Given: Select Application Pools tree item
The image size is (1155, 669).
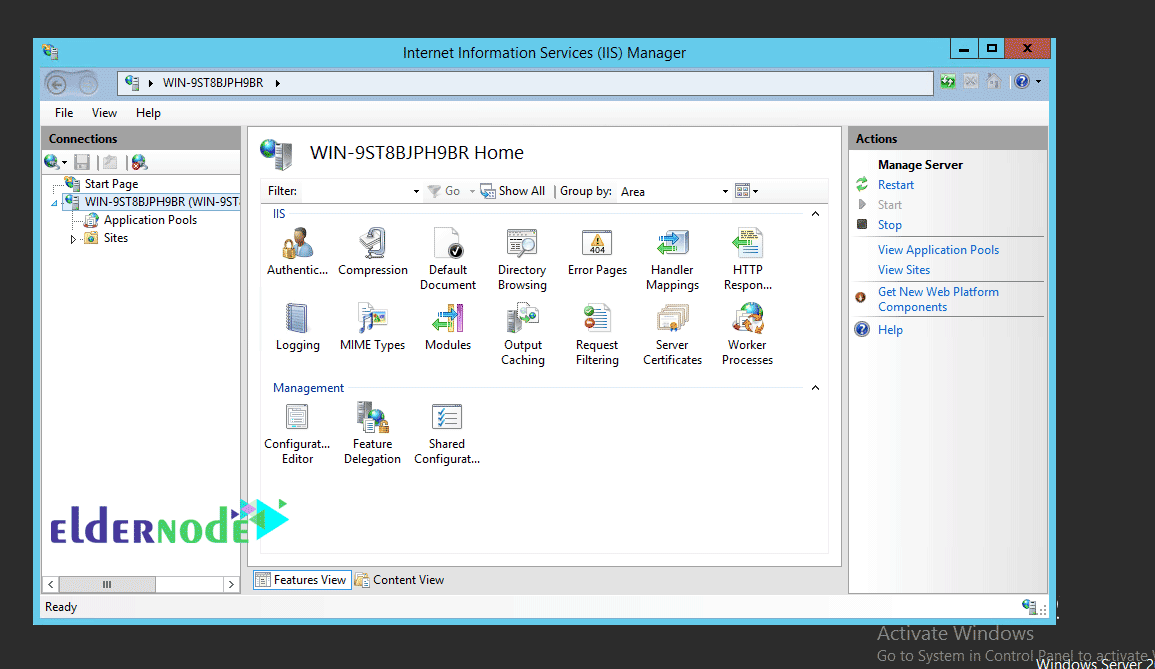Looking at the screenshot, I should (x=150, y=220).
